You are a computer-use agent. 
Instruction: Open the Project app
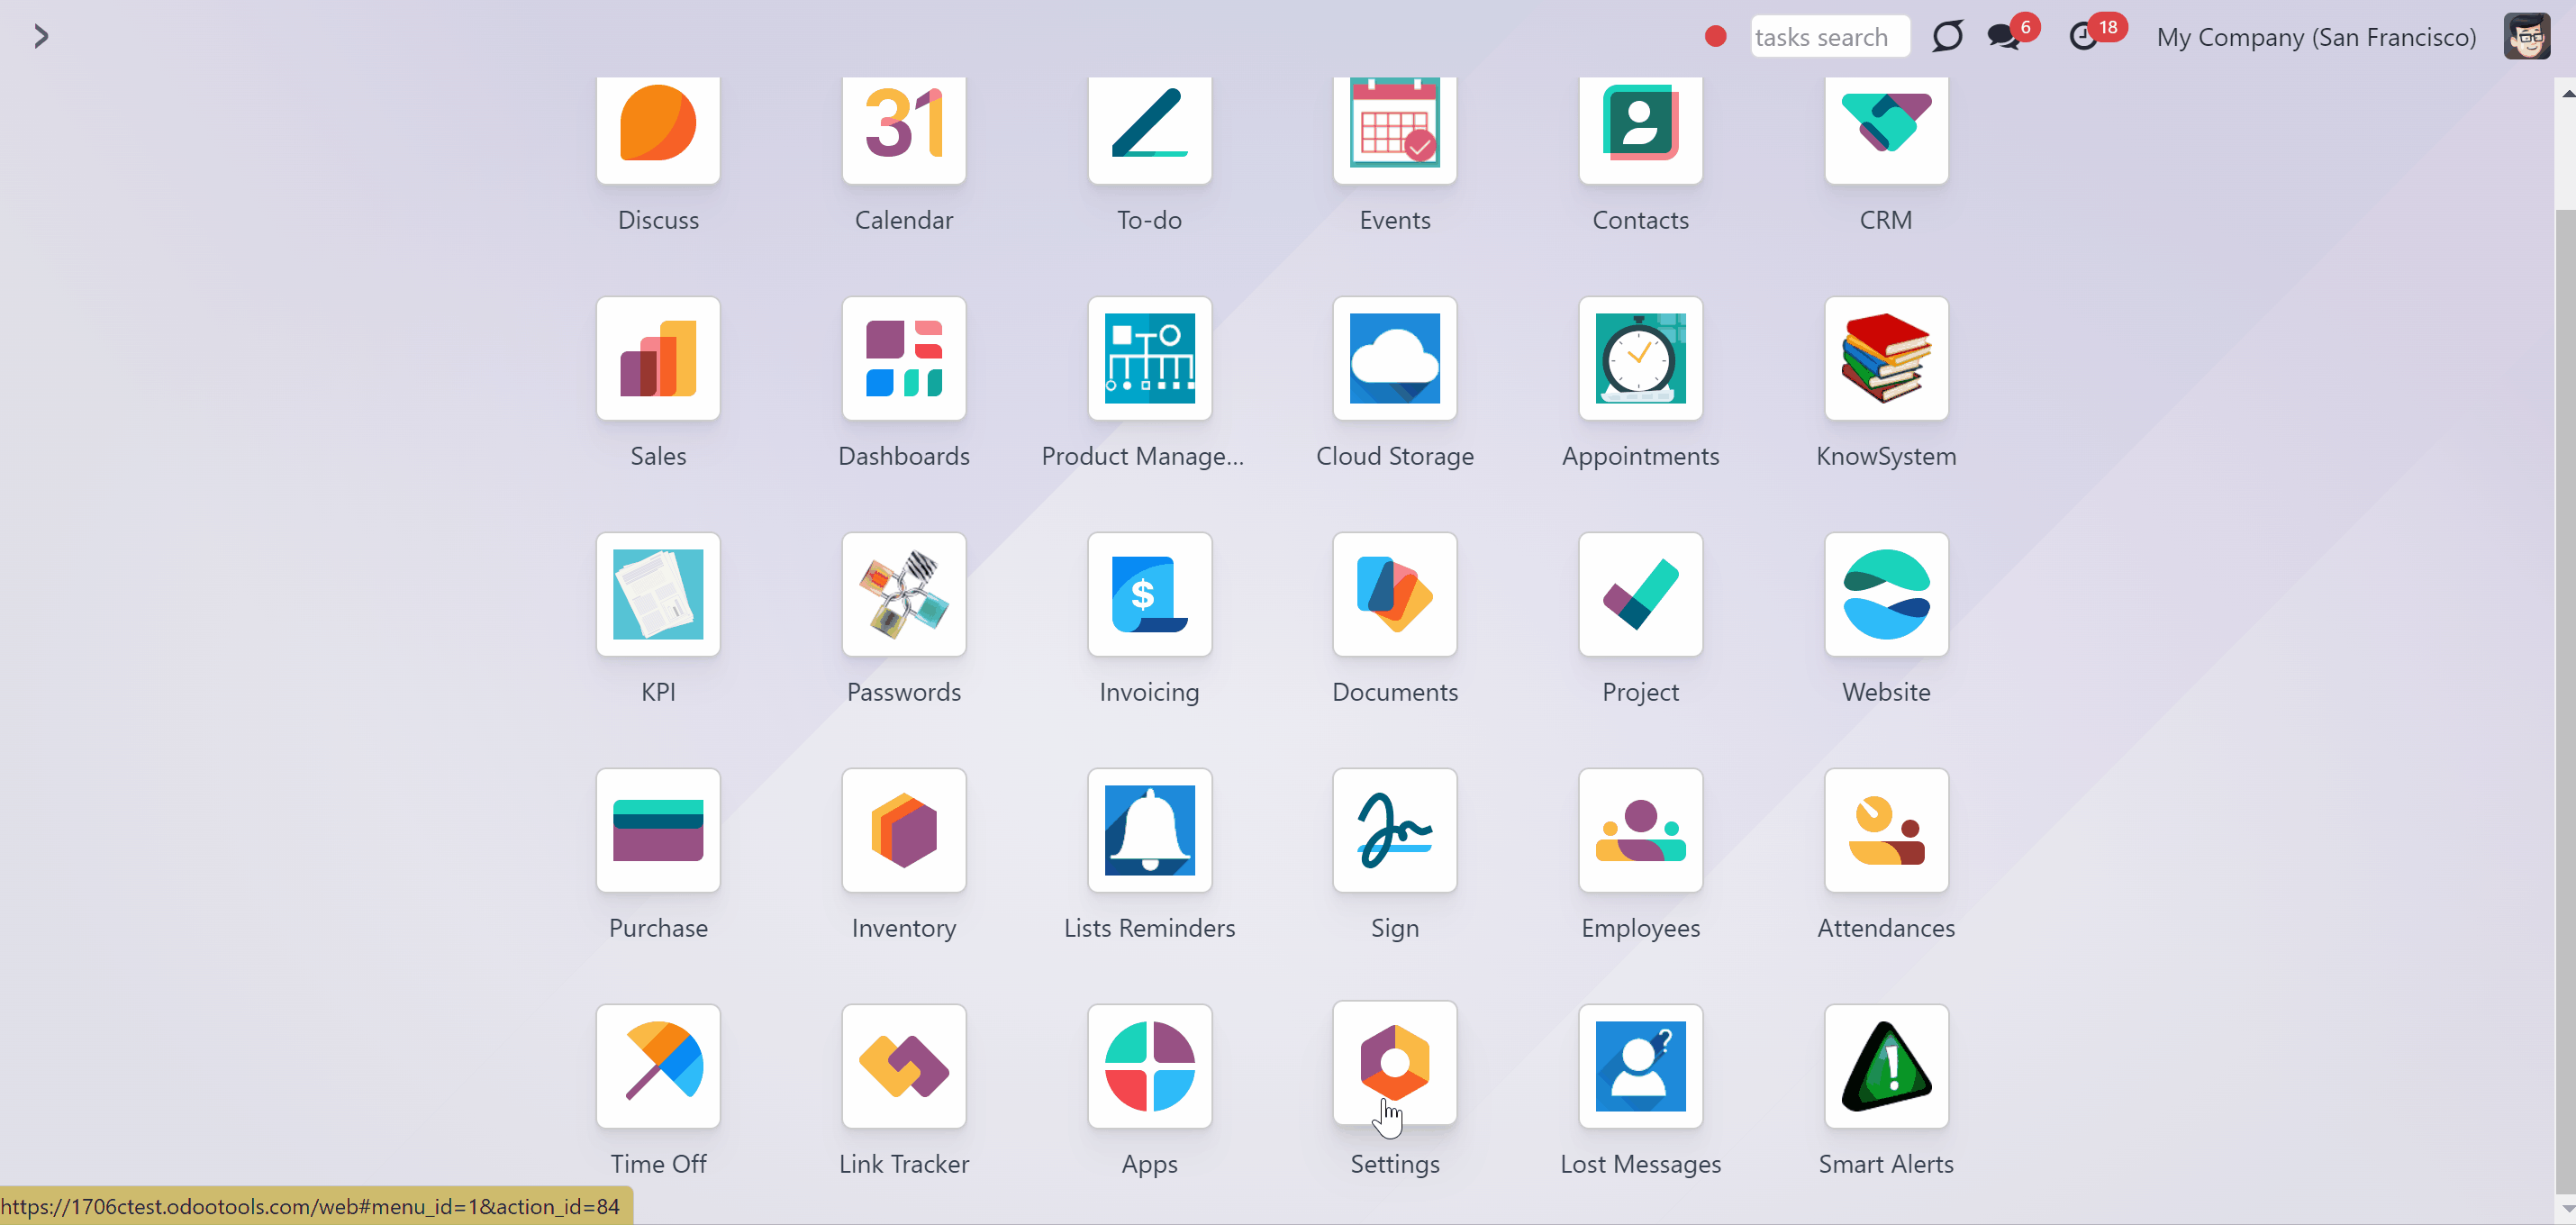(1641, 595)
